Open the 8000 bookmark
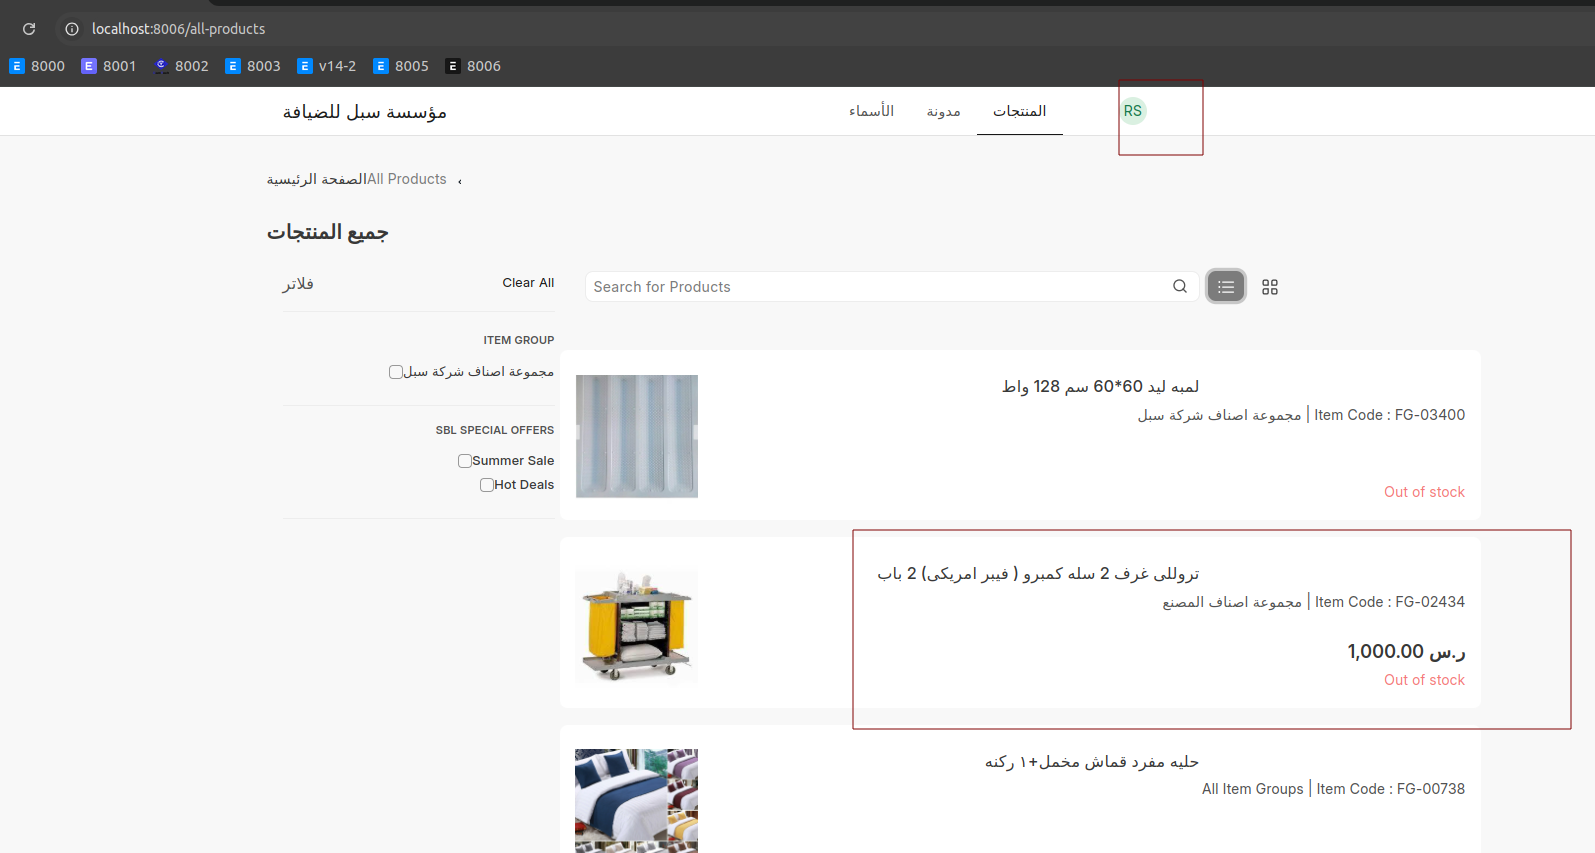Image resolution: width=1595 pixels, height=853 pixels. [x=38, y=66]
